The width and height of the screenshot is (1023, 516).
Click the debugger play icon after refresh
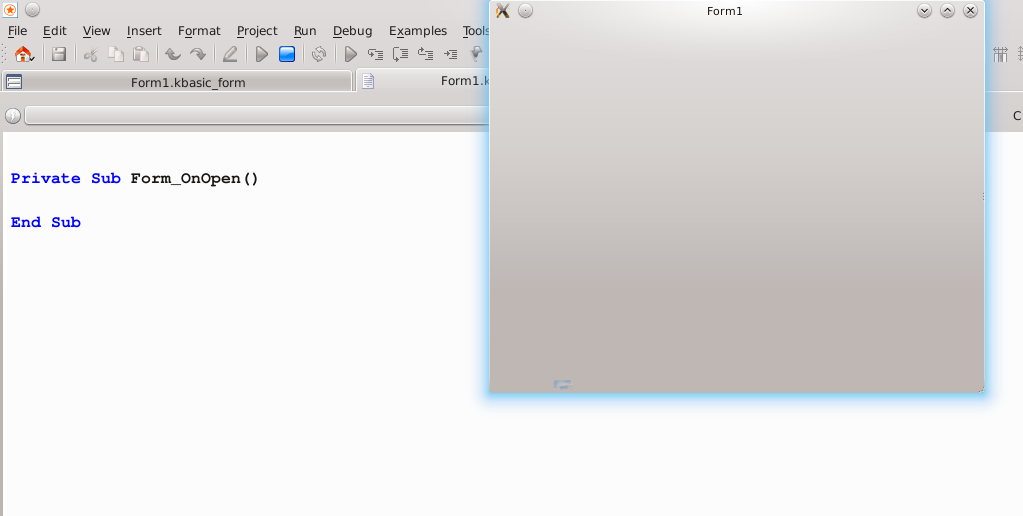[351, 54]
